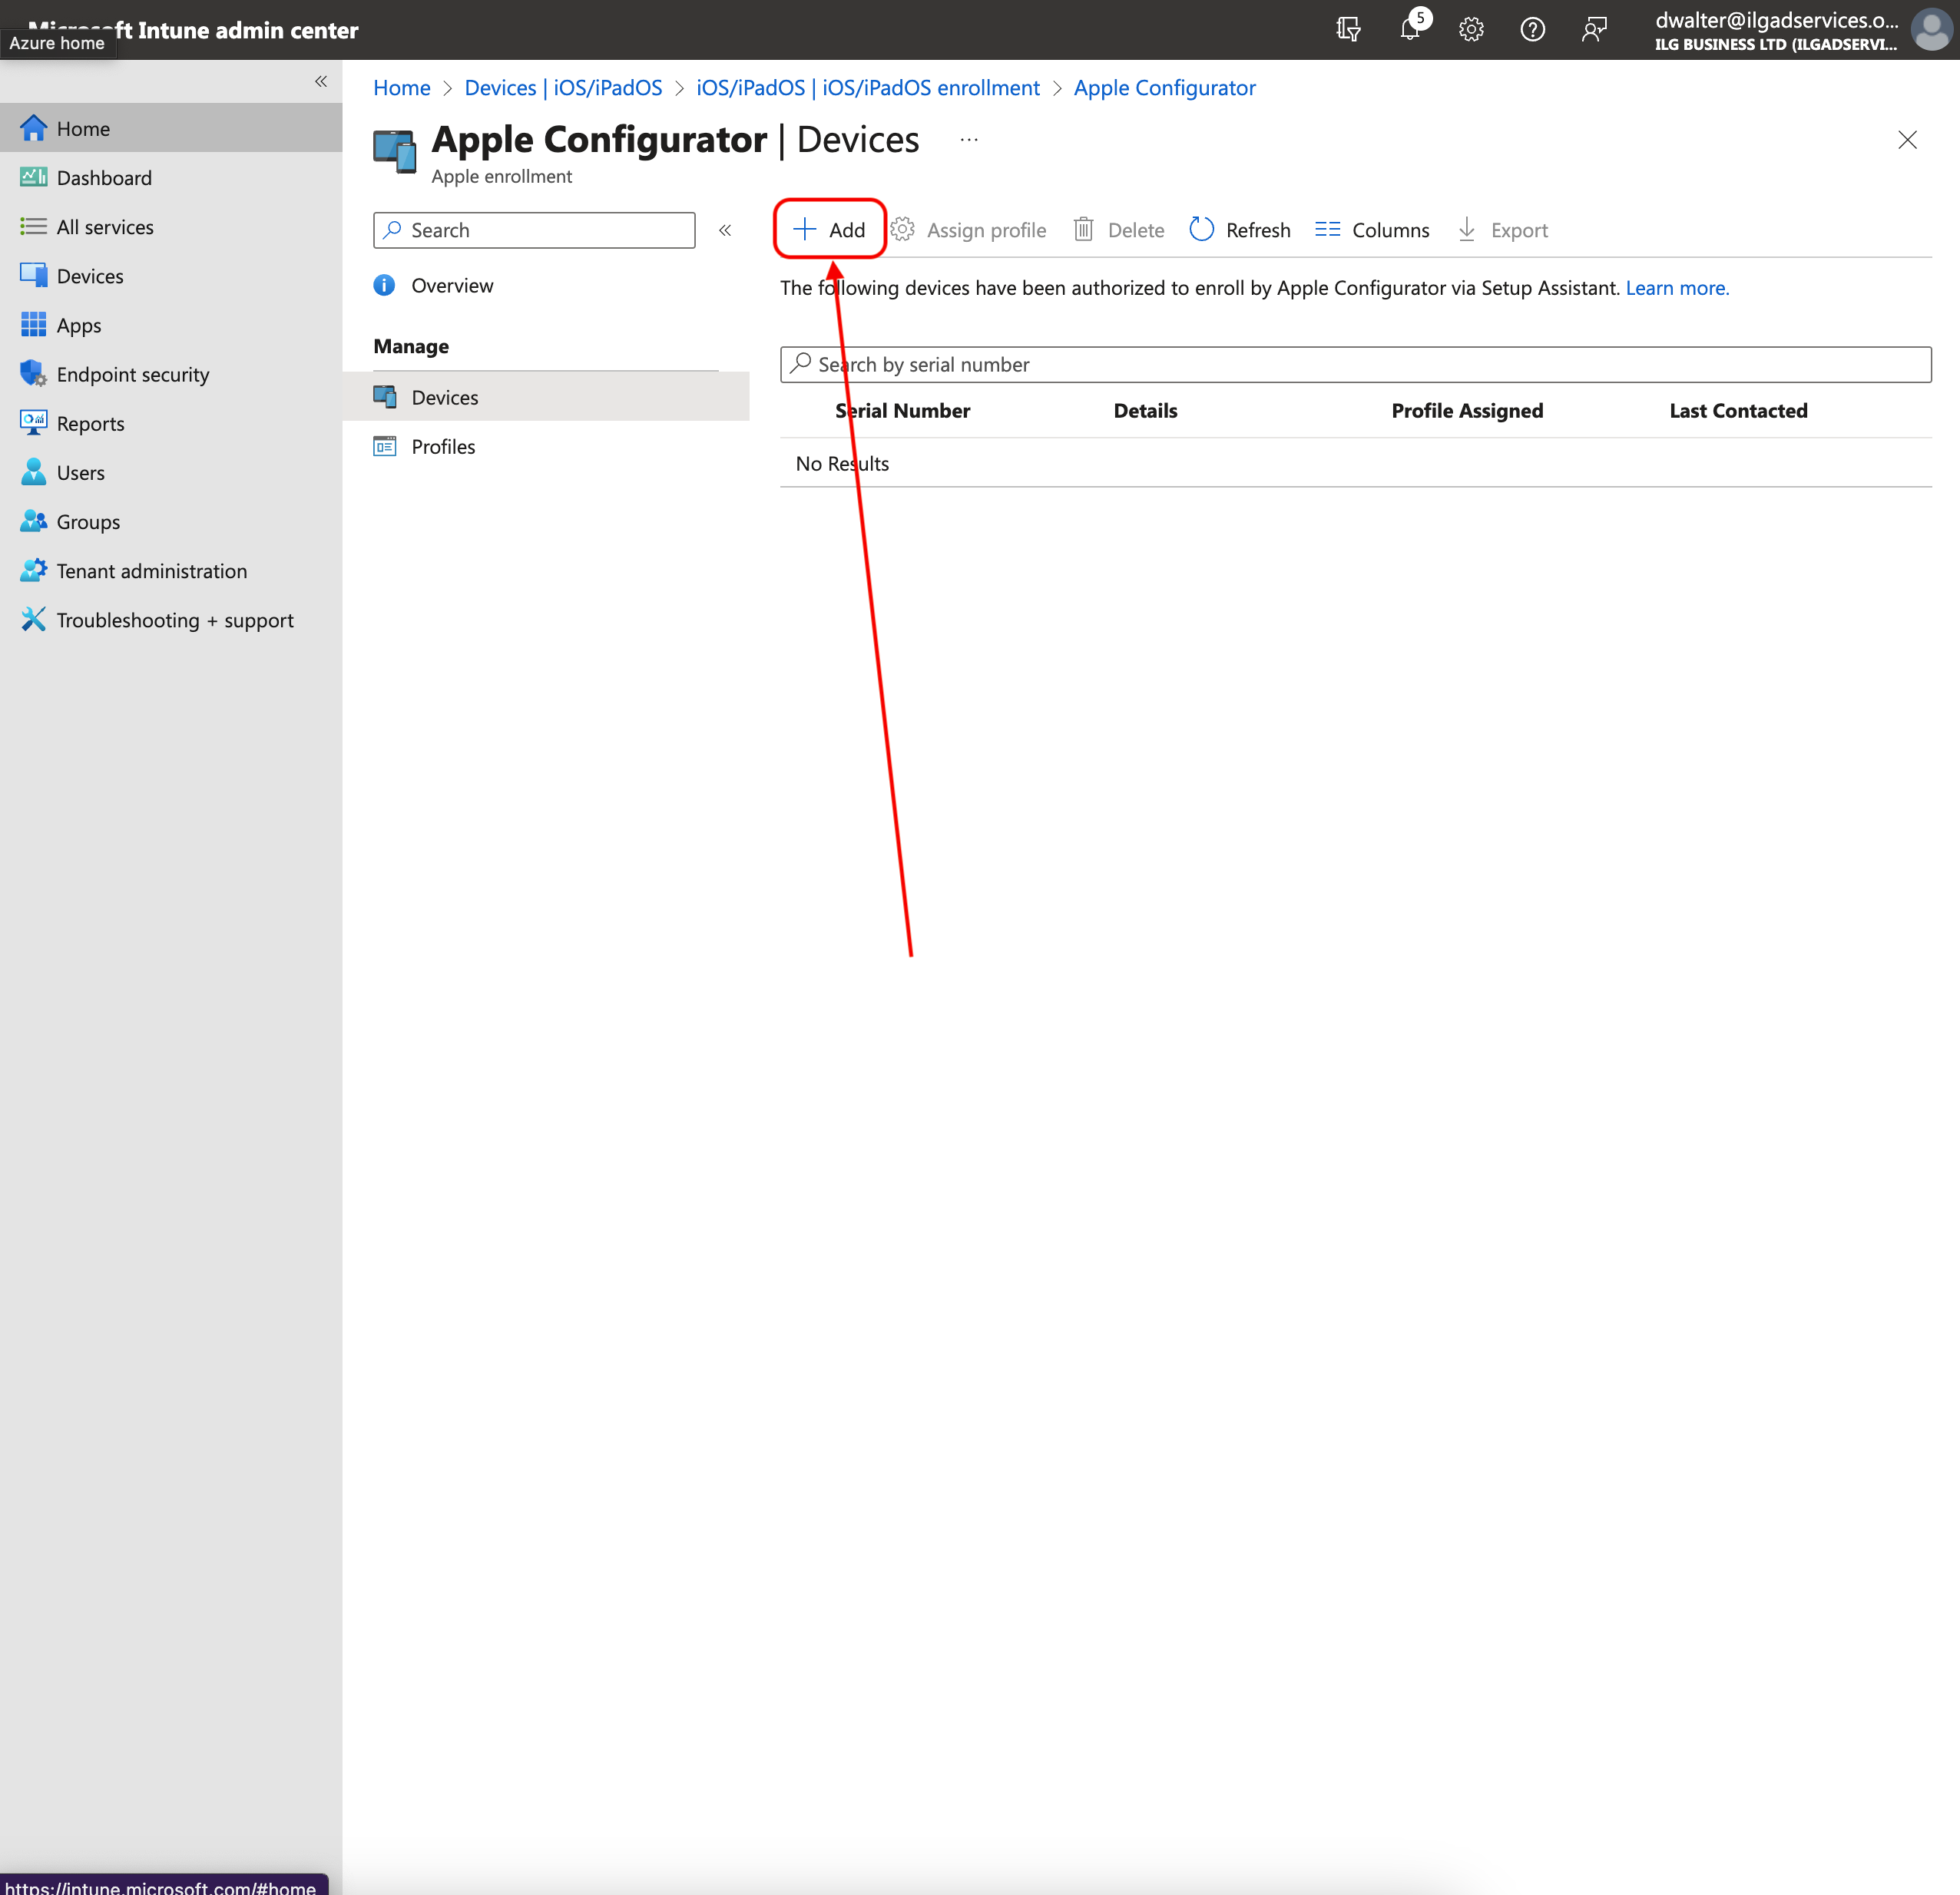Collapse the Apple Configurator side menu

(725, 230)
